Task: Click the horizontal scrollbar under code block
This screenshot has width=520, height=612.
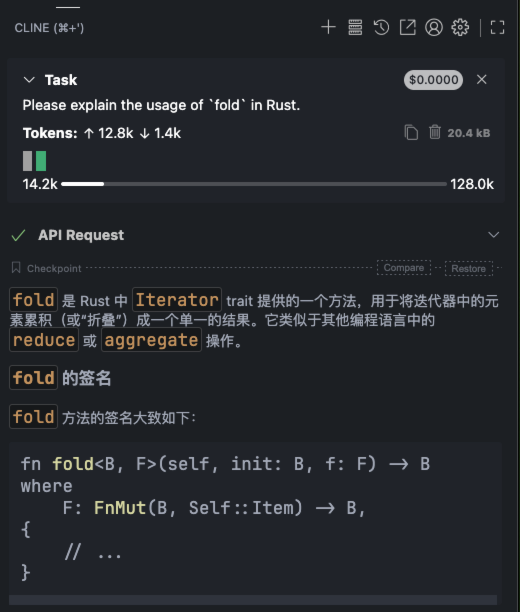Action: [253, 600]
